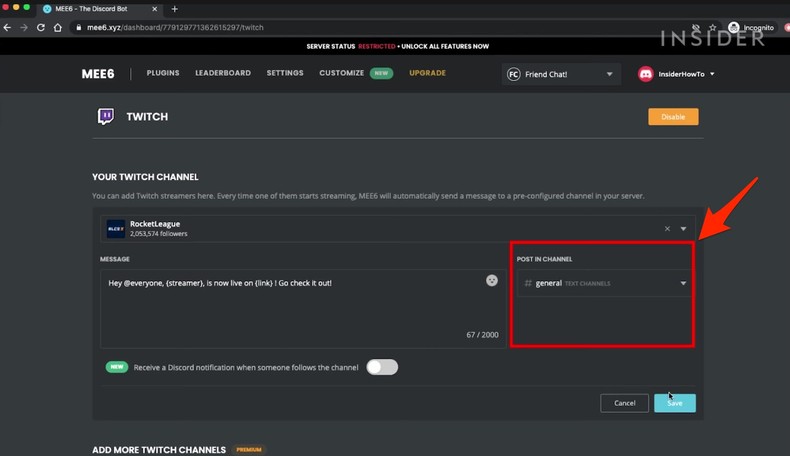790x456 pixels.
Task: Go back using the browser back arrow
Action: (x=8, y=27)
